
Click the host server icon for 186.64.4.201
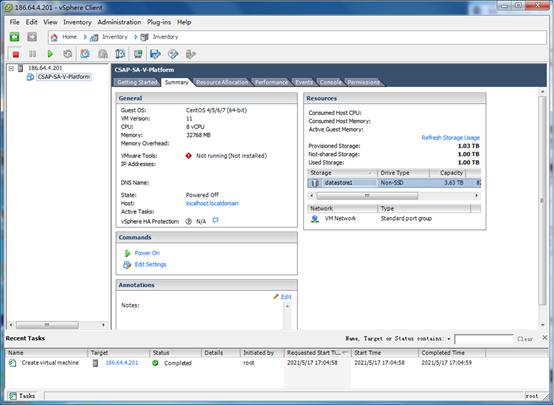[x=20, y=68]
